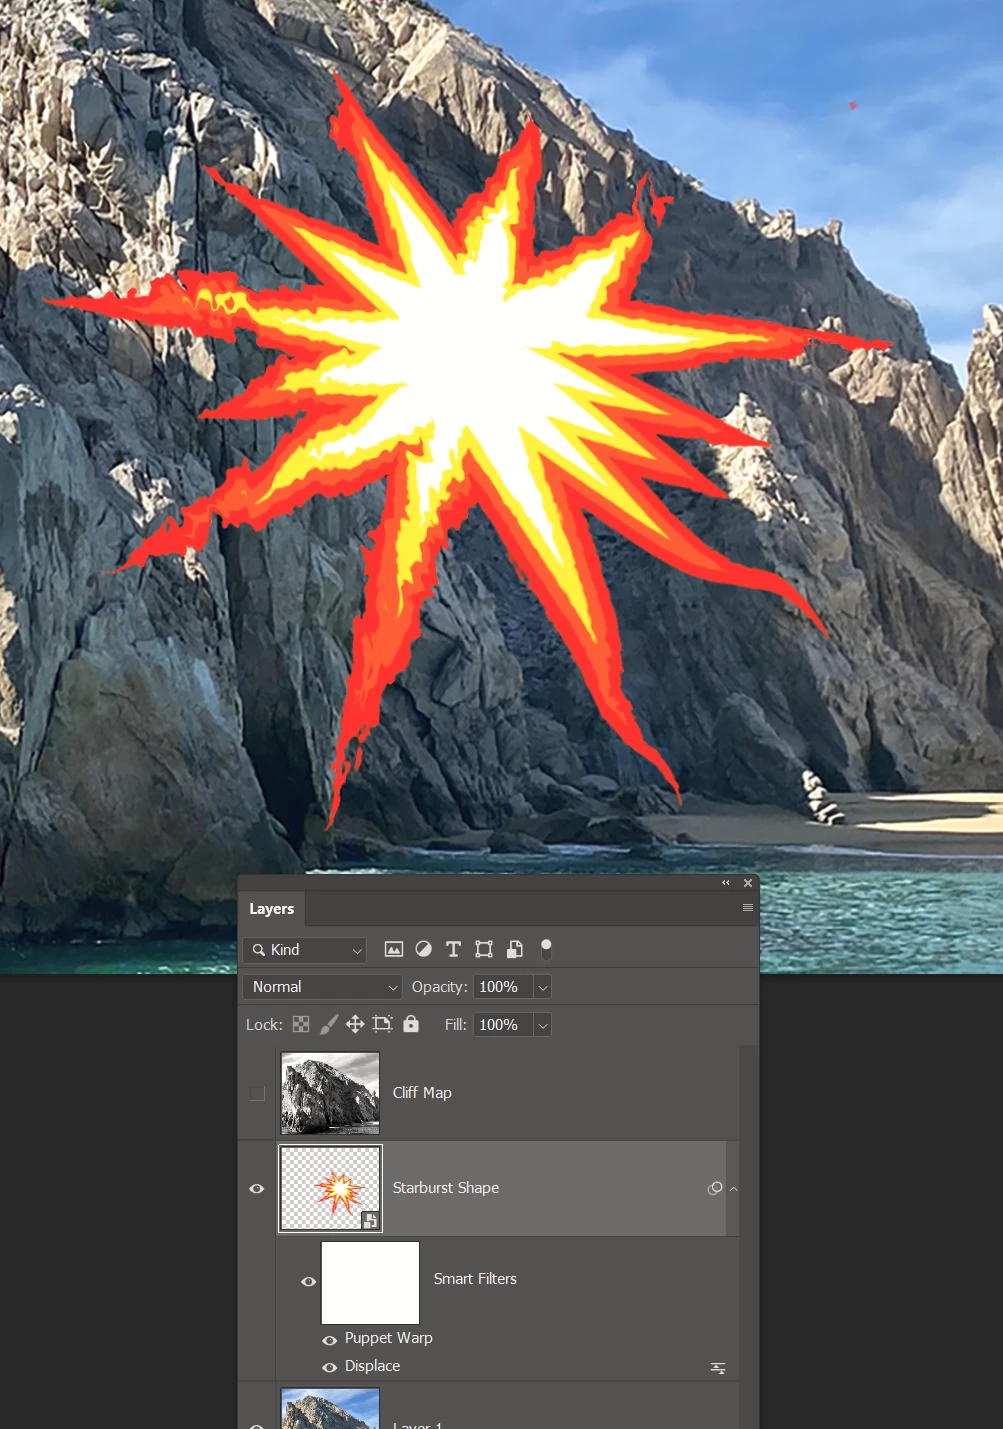1003x1429 pixels.
Task: Click the Puppet Warp filter entry
Action: 389,1338
